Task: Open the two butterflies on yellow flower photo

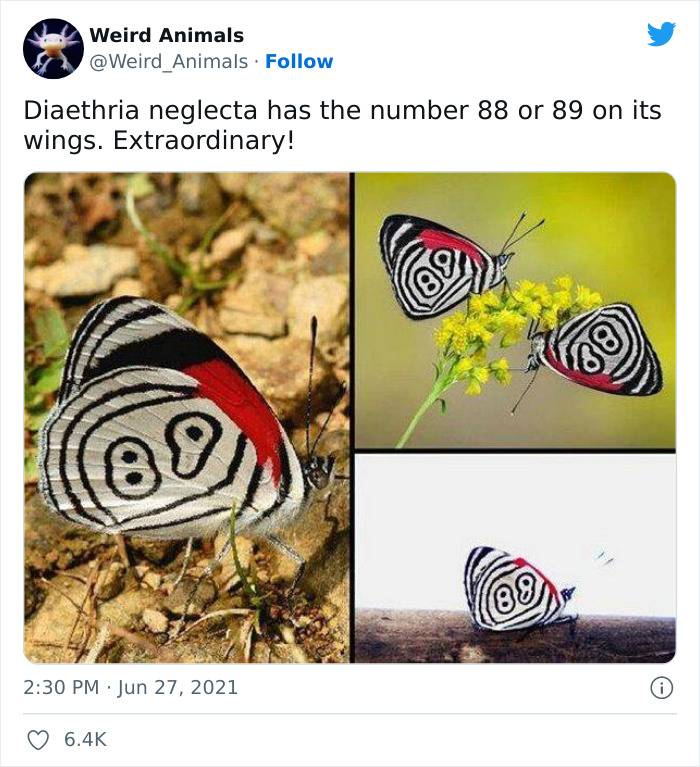Action: pyautogui.click(x=515, y=311)
